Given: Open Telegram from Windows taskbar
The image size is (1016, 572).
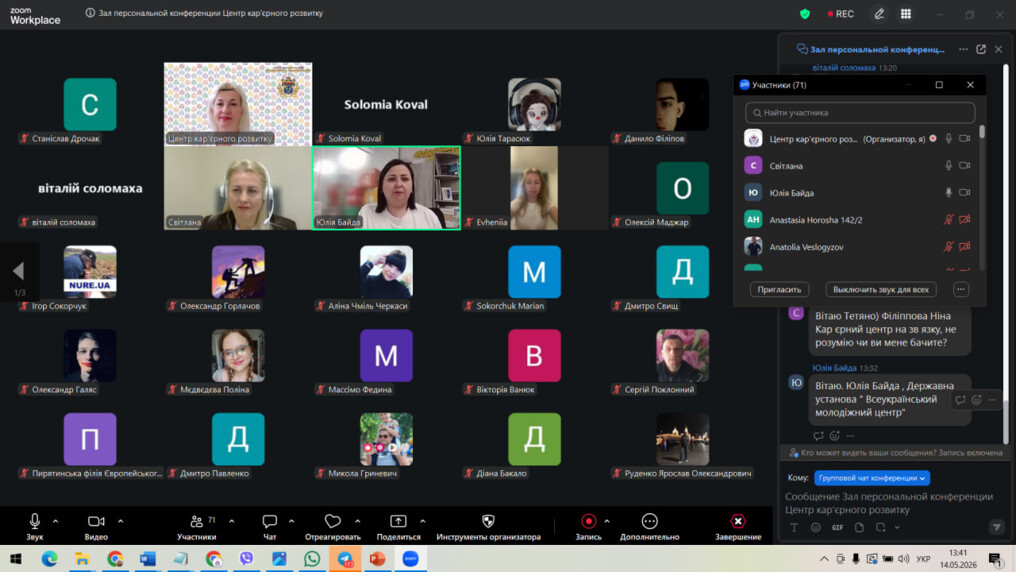Looking at the screenshot, I should tap(345, 559).
